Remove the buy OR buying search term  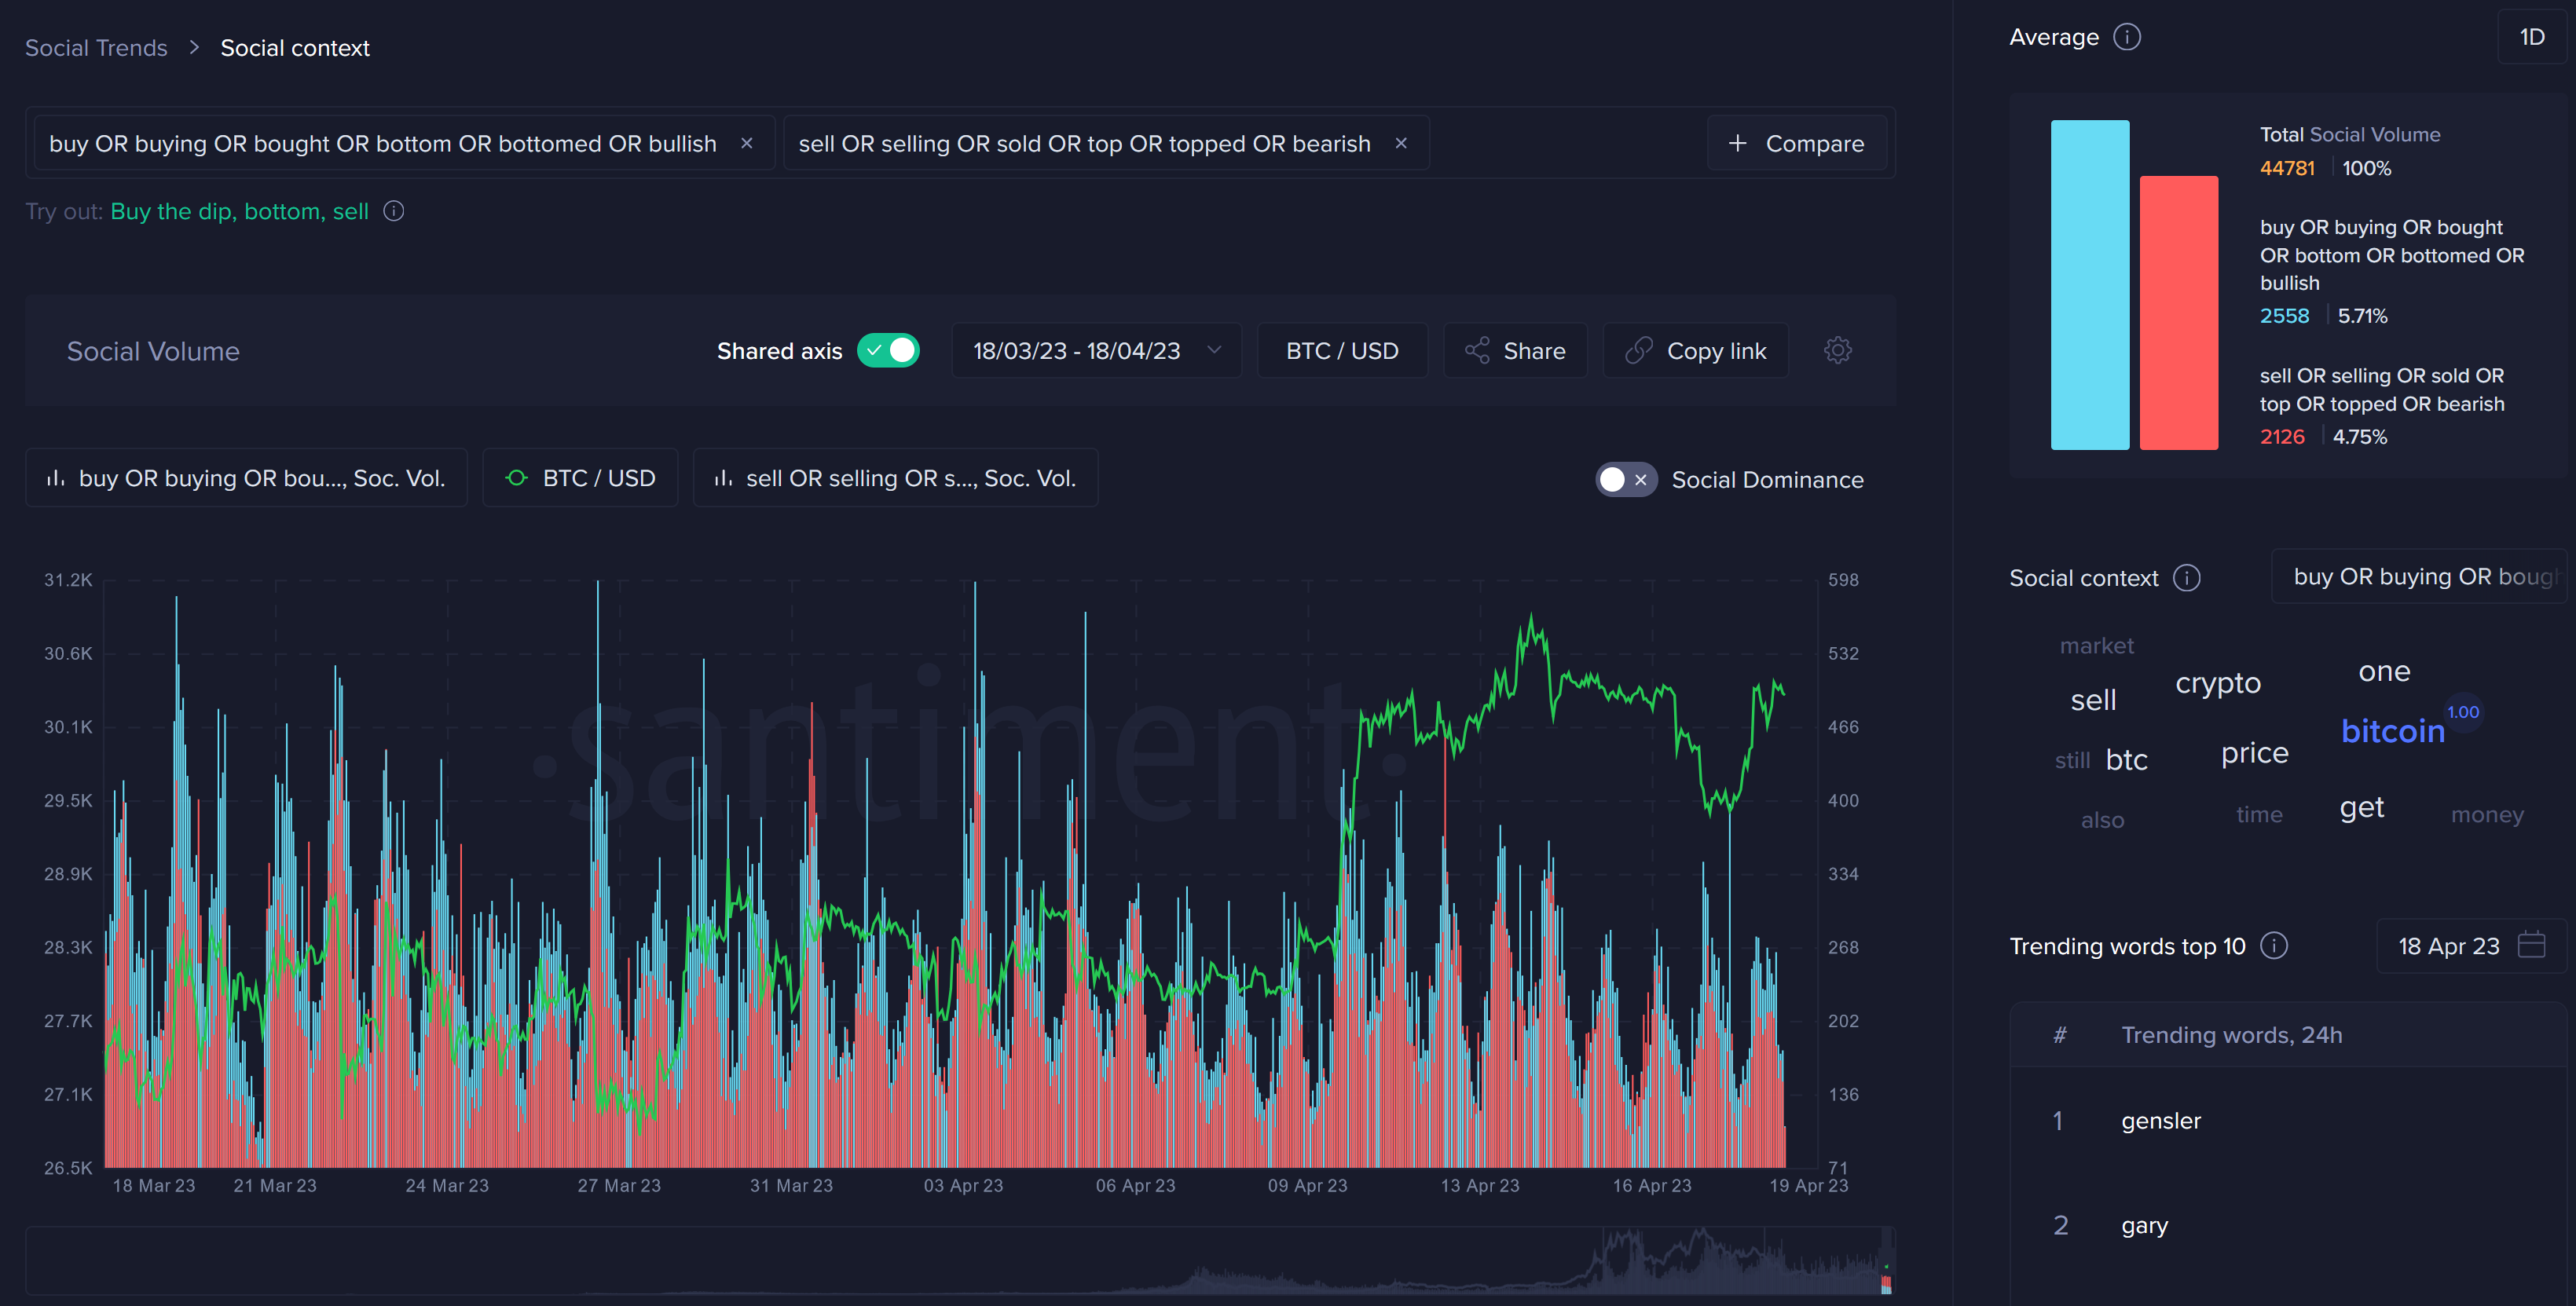746,143
